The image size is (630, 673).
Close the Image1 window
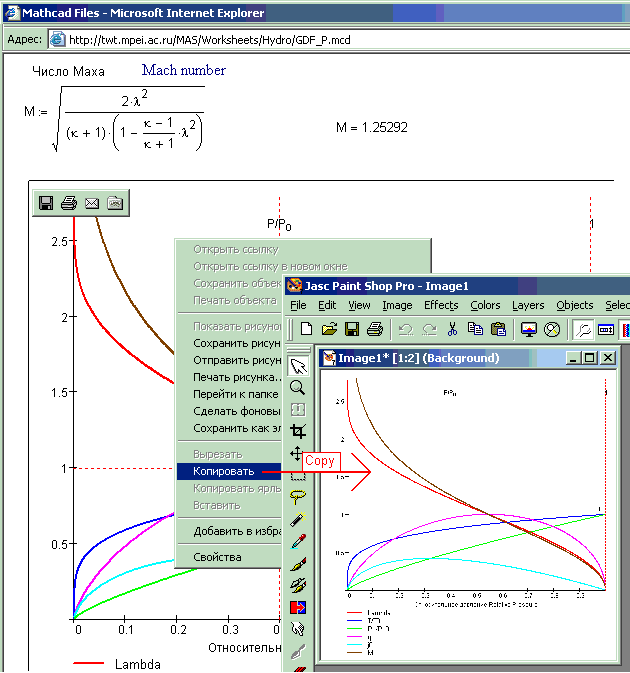[x=608, y=358]
